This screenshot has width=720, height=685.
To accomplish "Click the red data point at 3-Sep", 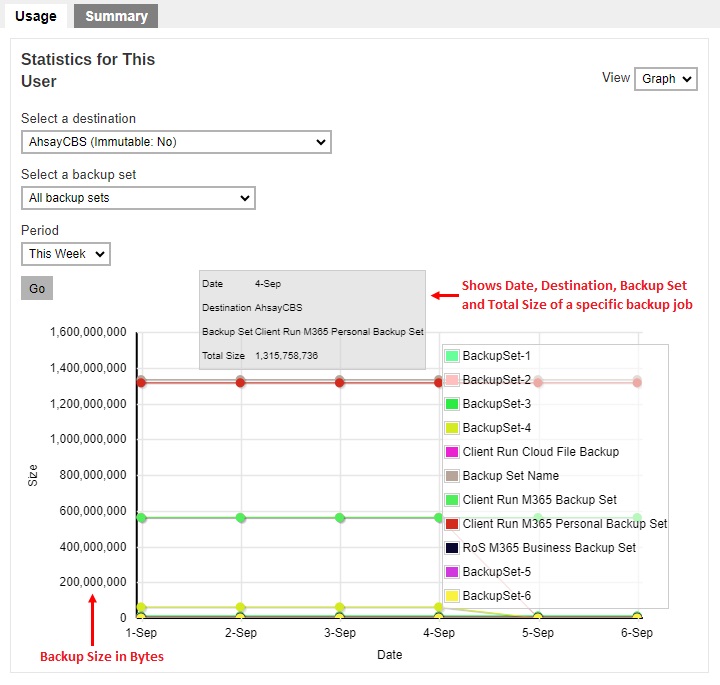I will tap(340, 382).
